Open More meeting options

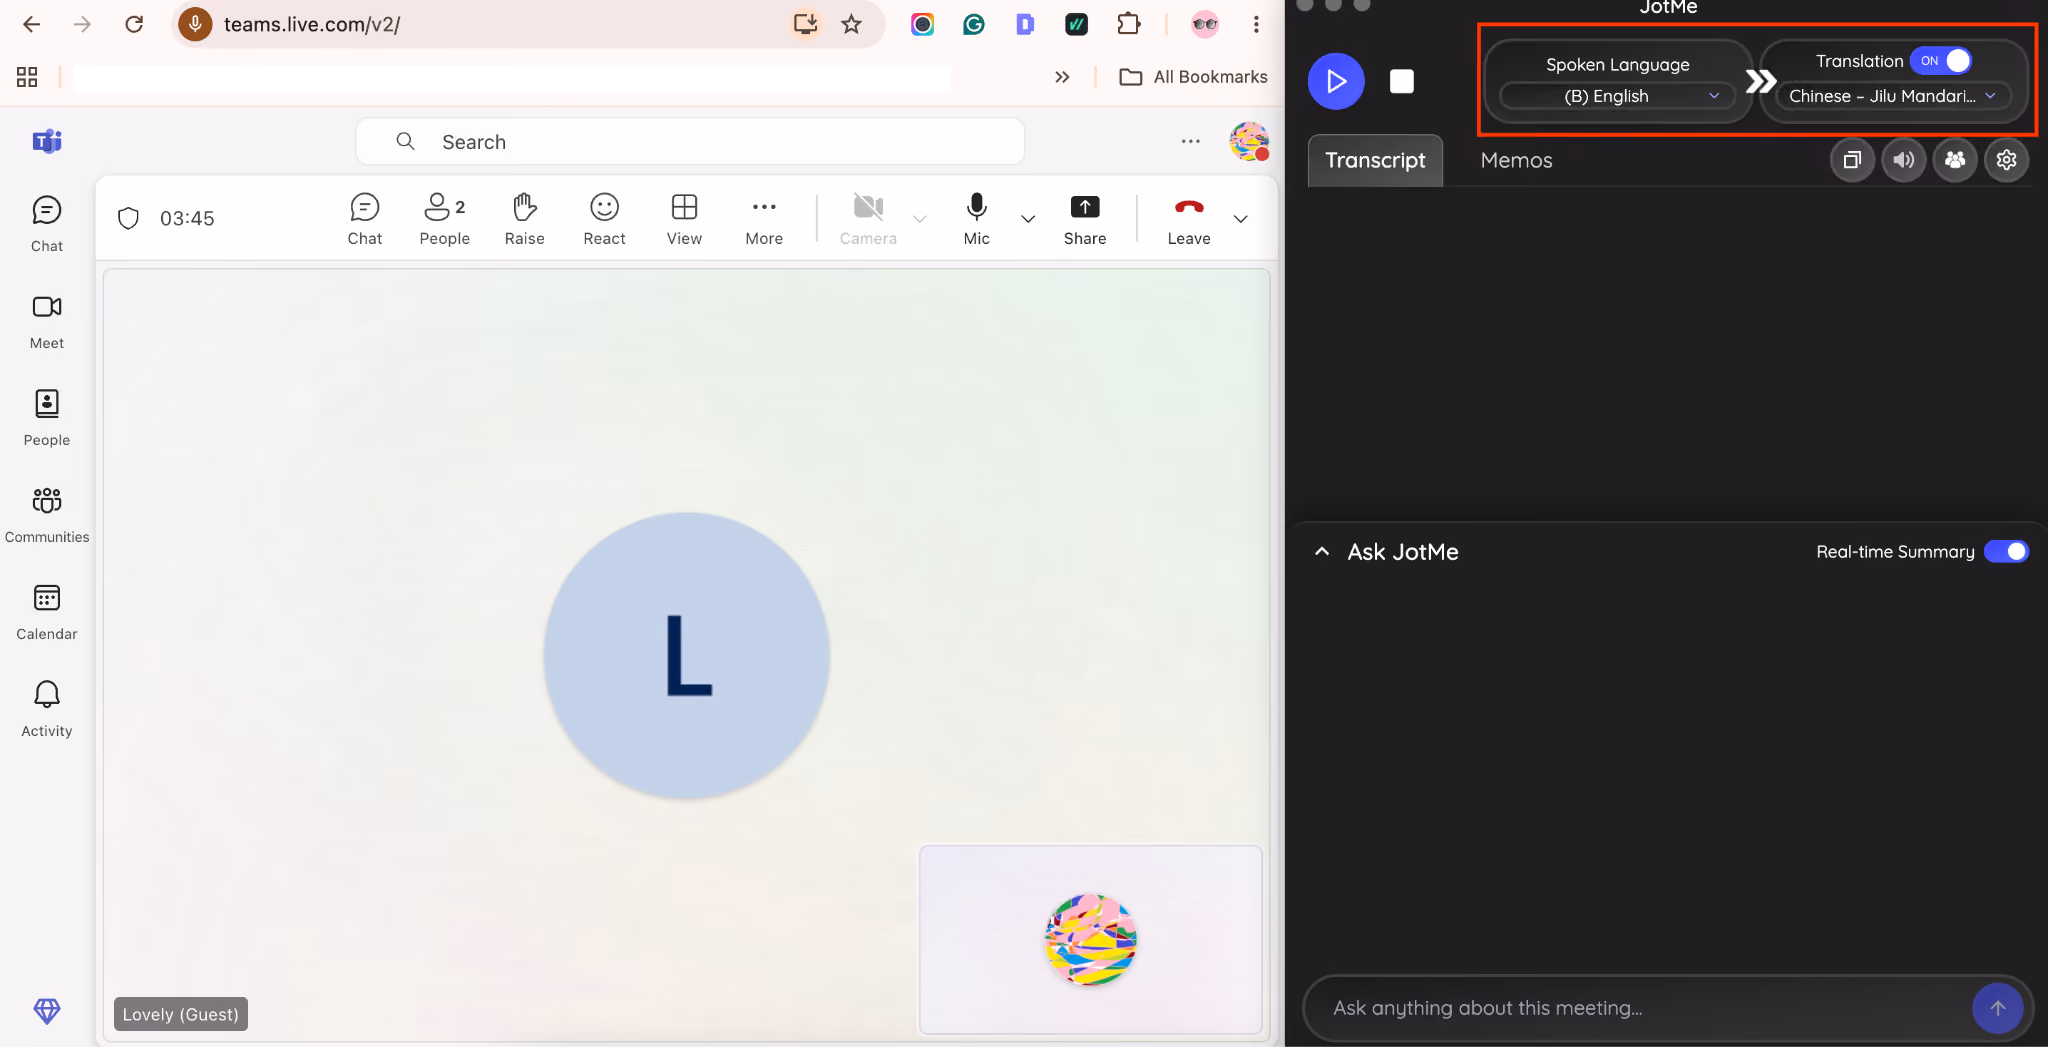(x=764, y=219)
